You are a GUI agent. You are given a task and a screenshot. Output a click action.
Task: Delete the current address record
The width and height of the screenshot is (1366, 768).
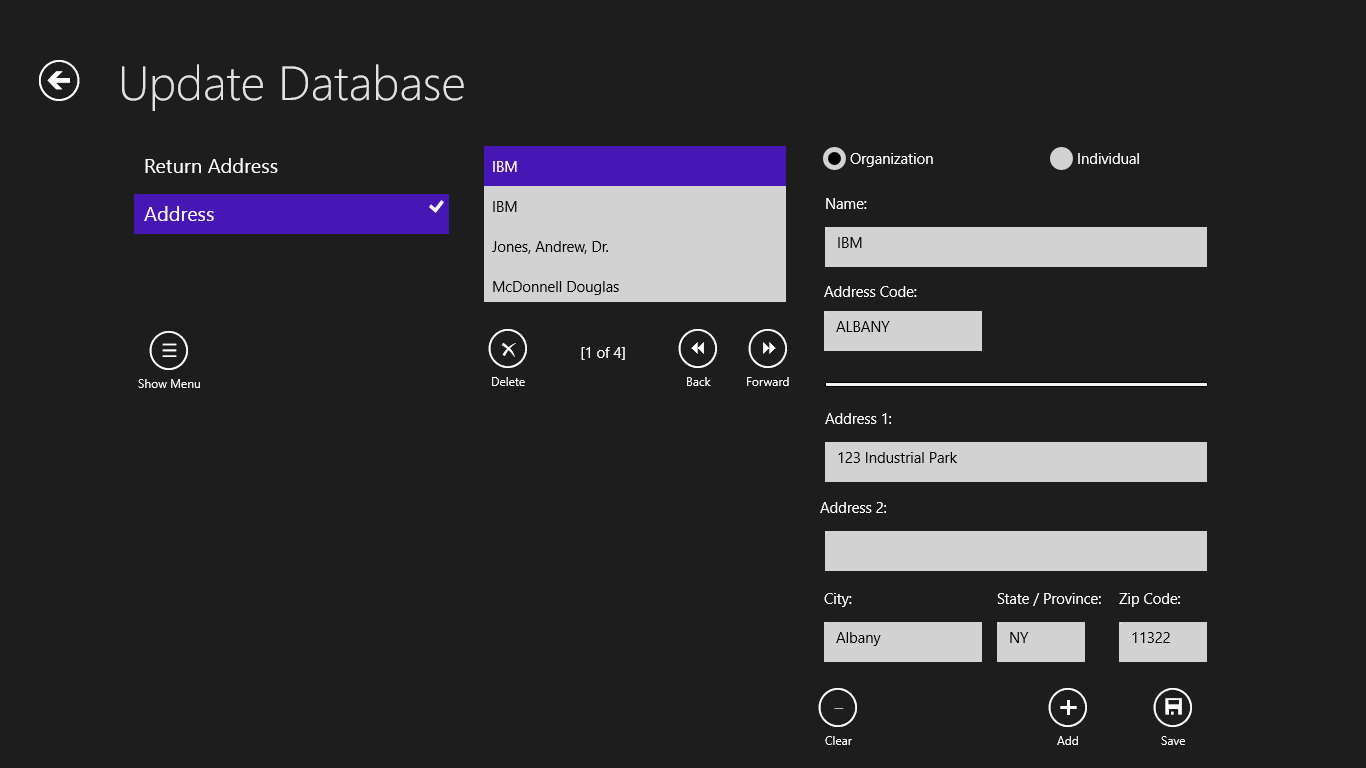507,347
